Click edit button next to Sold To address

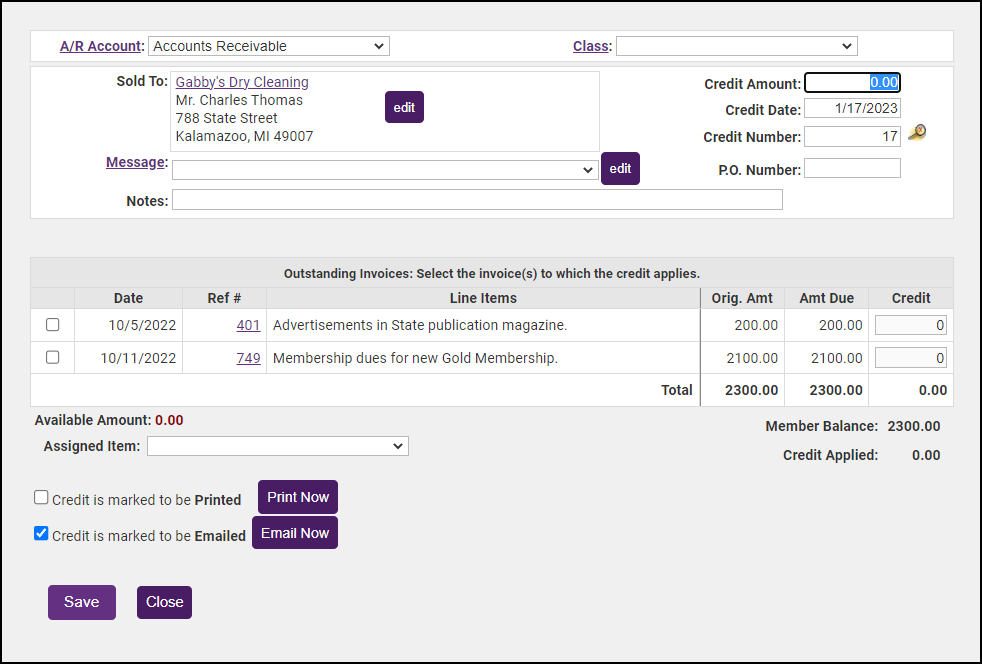tap(404, 107)
